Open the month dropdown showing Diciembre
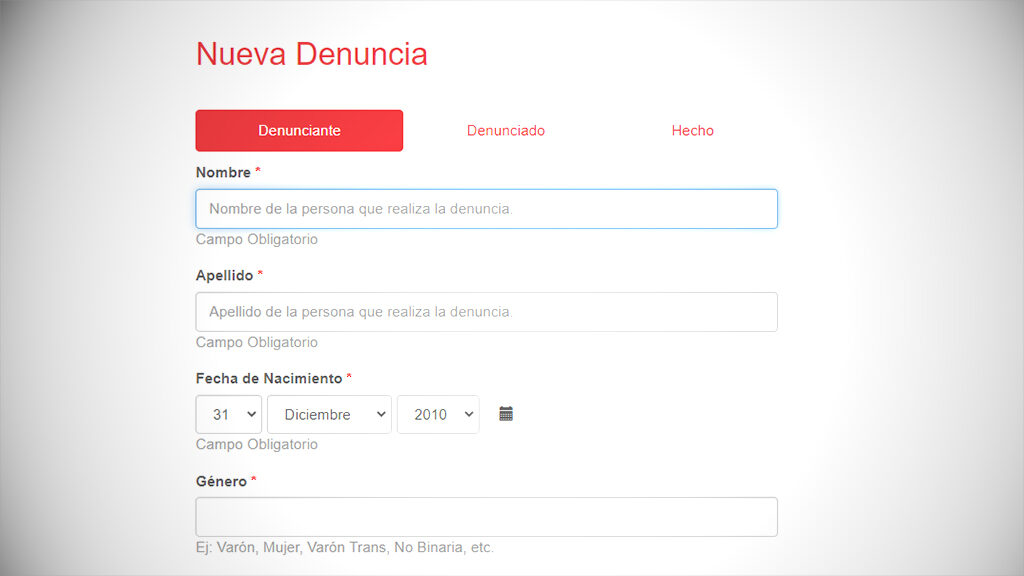Screen dimensions: 1024x576 [x=329, y=415]
